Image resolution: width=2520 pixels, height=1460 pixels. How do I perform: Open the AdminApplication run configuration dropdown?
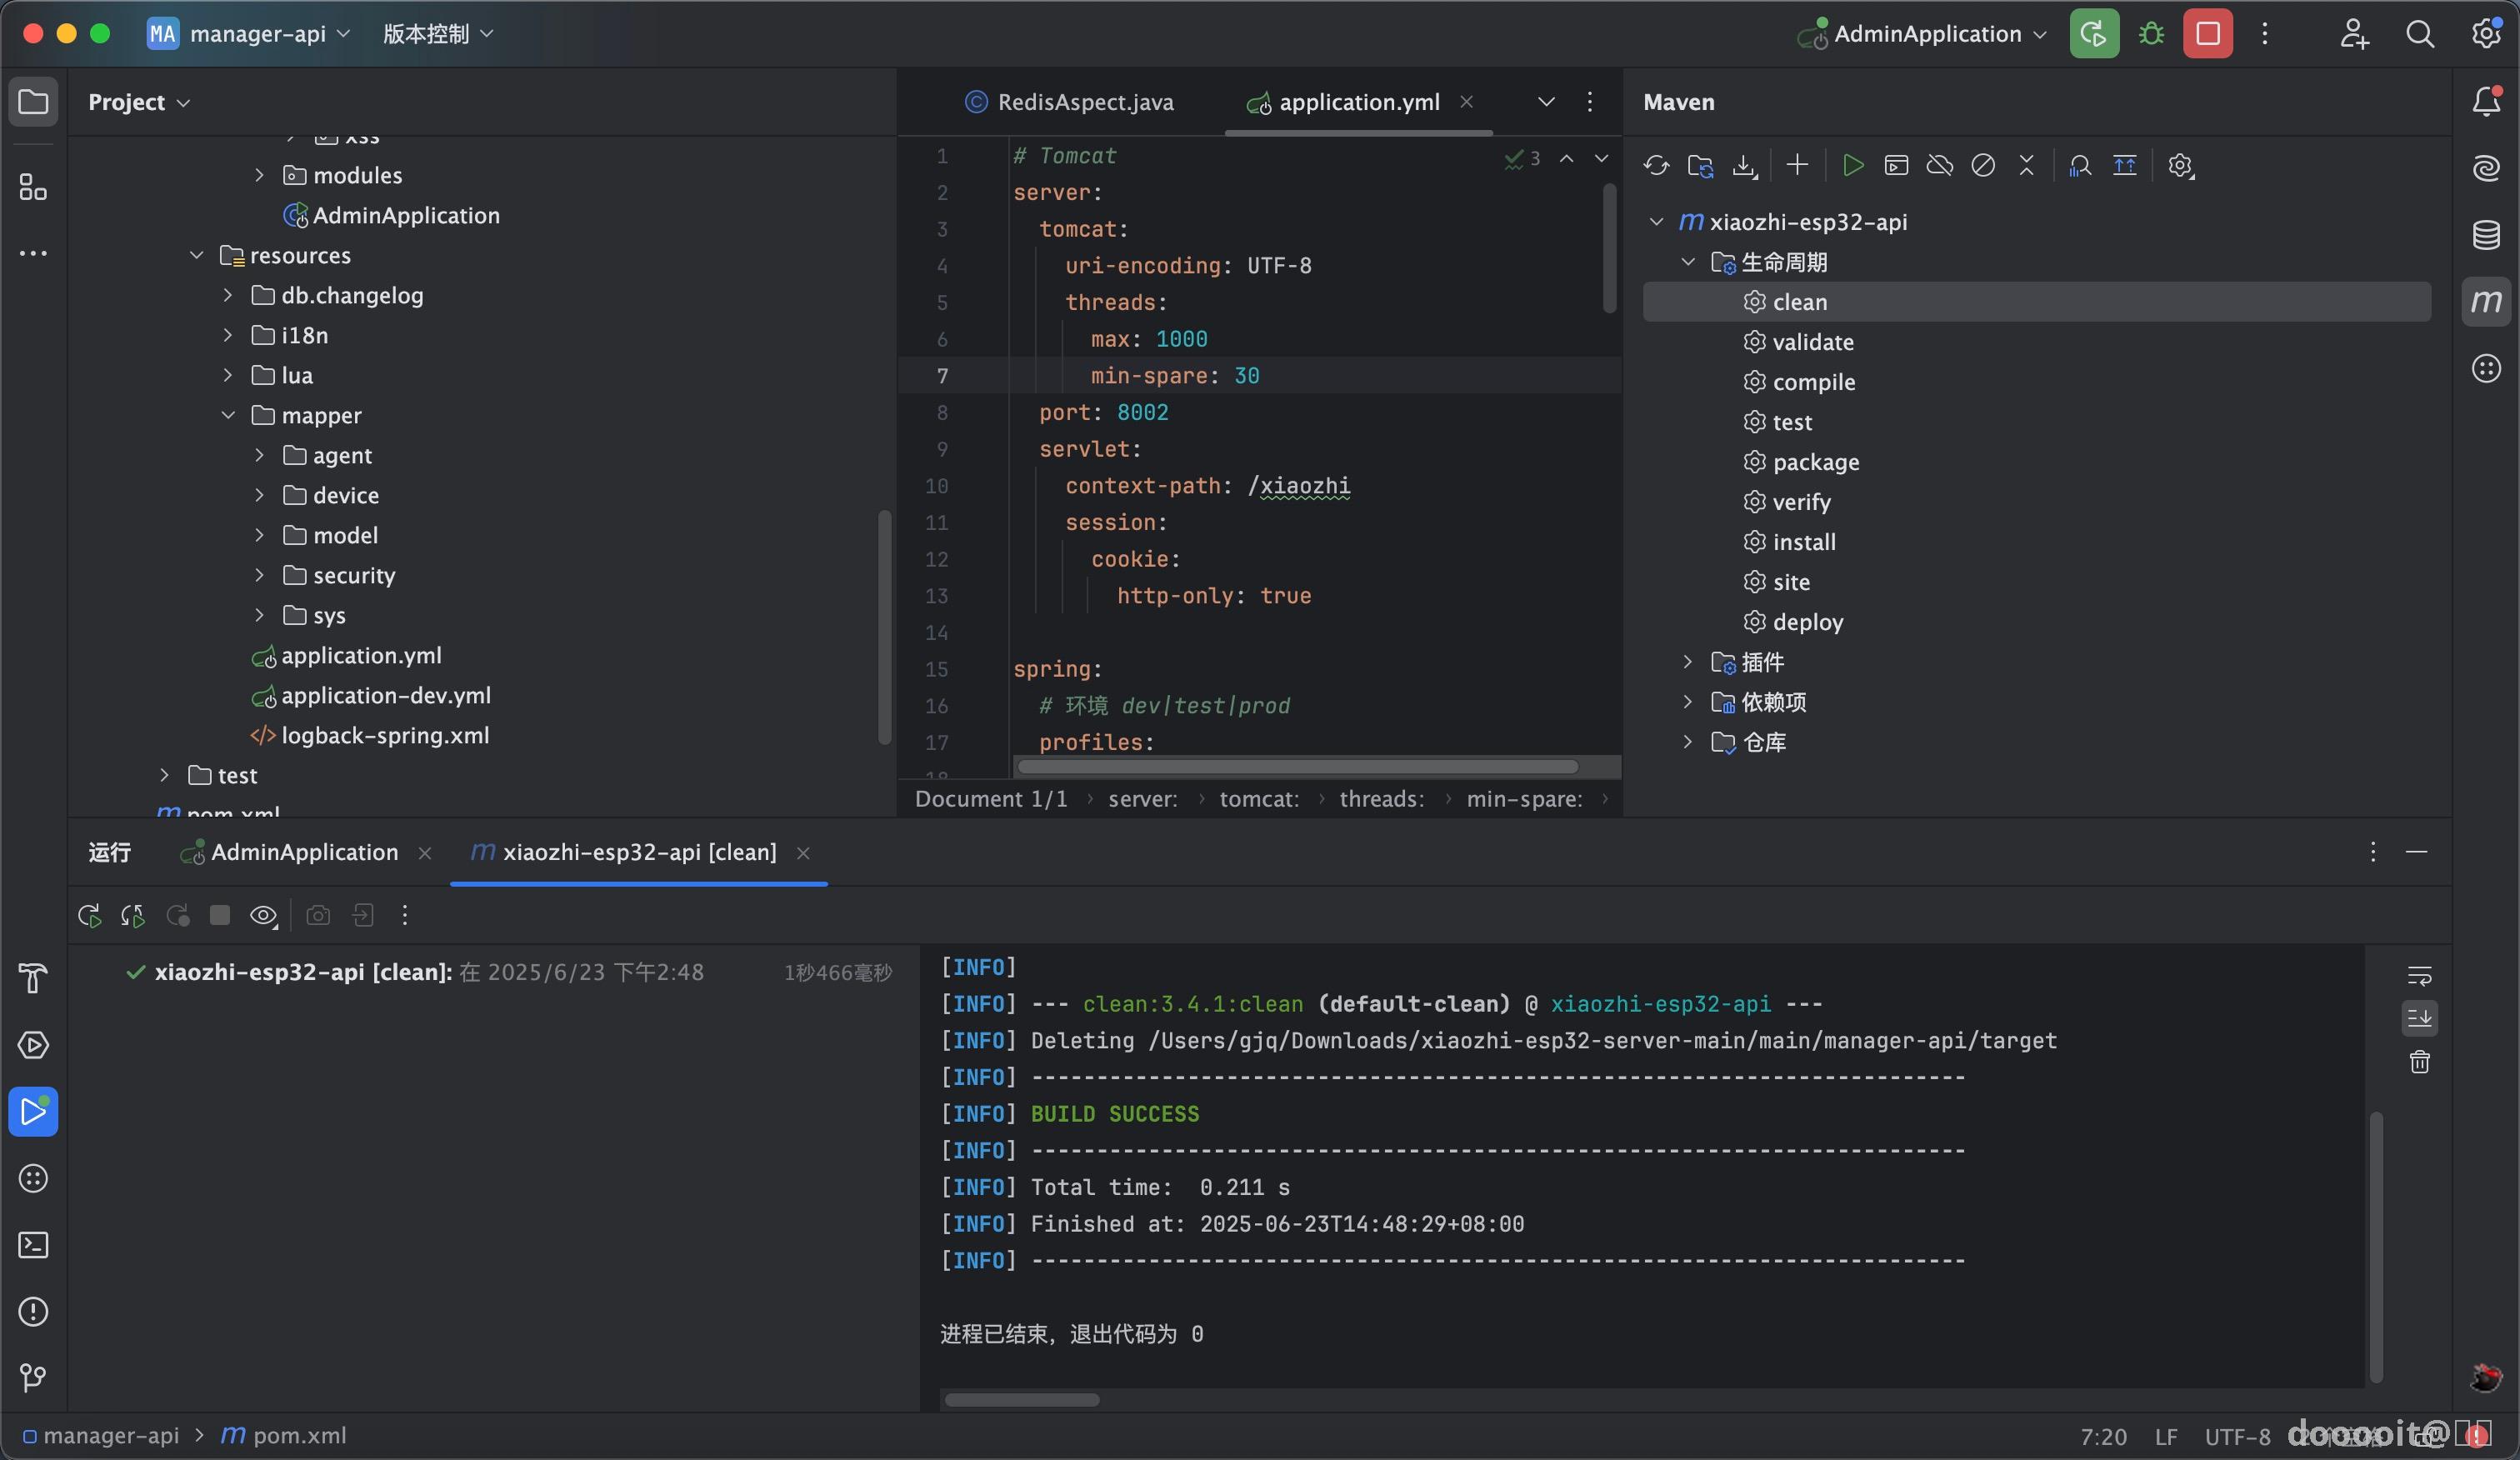(1927, 34)
